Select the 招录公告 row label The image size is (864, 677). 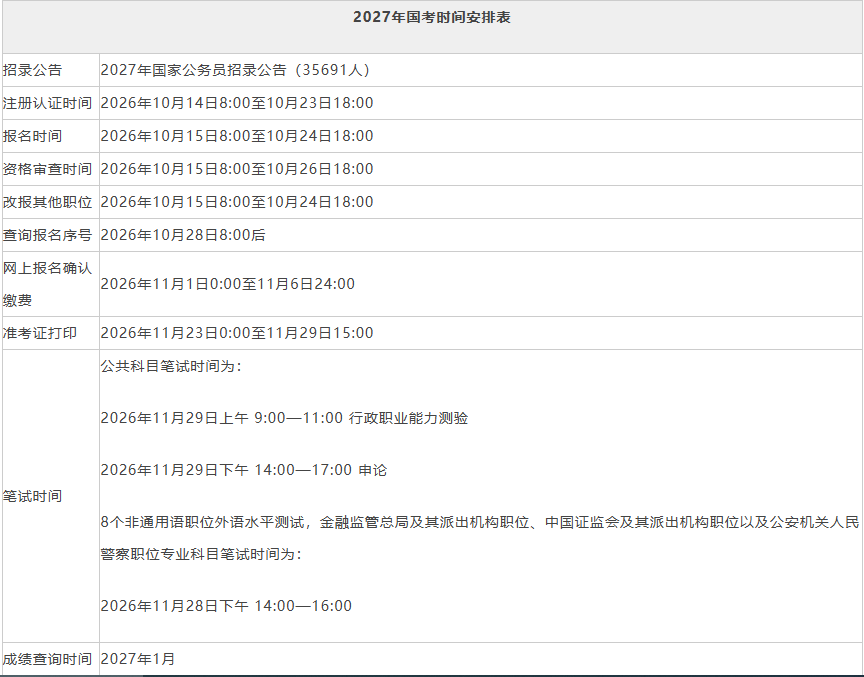33,70
